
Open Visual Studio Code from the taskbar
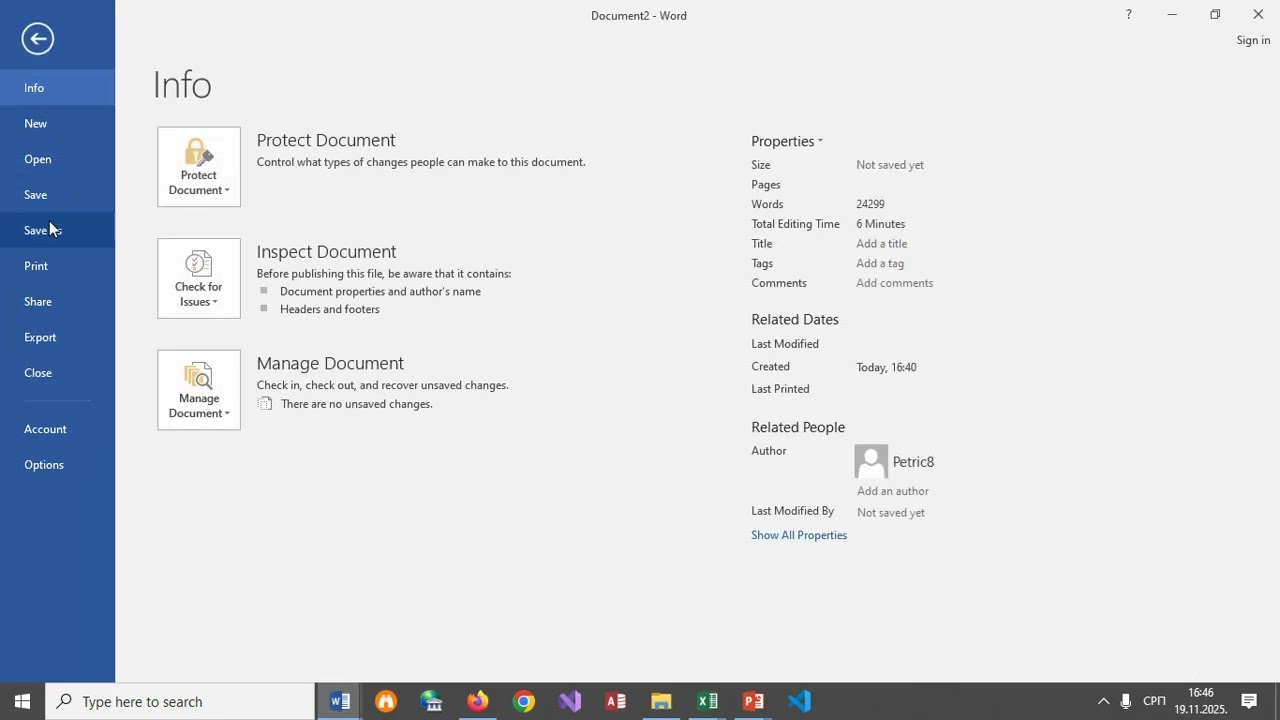pyautogui.click(x=800, y=701)
